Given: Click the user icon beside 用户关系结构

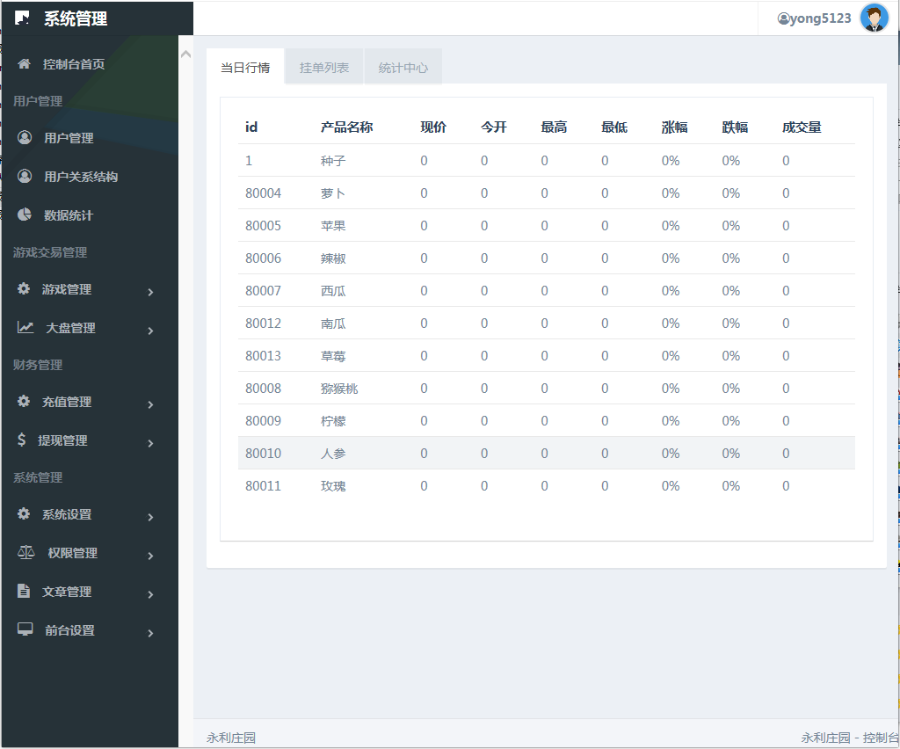Looking at the screenshot, I should 25,176.
